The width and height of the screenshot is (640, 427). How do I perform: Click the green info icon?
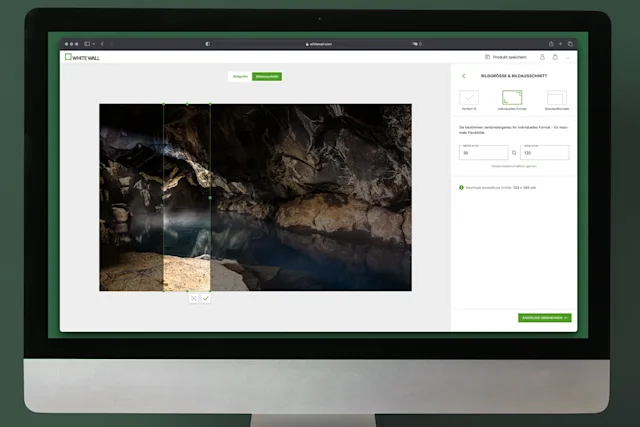(x=461, y=187)
